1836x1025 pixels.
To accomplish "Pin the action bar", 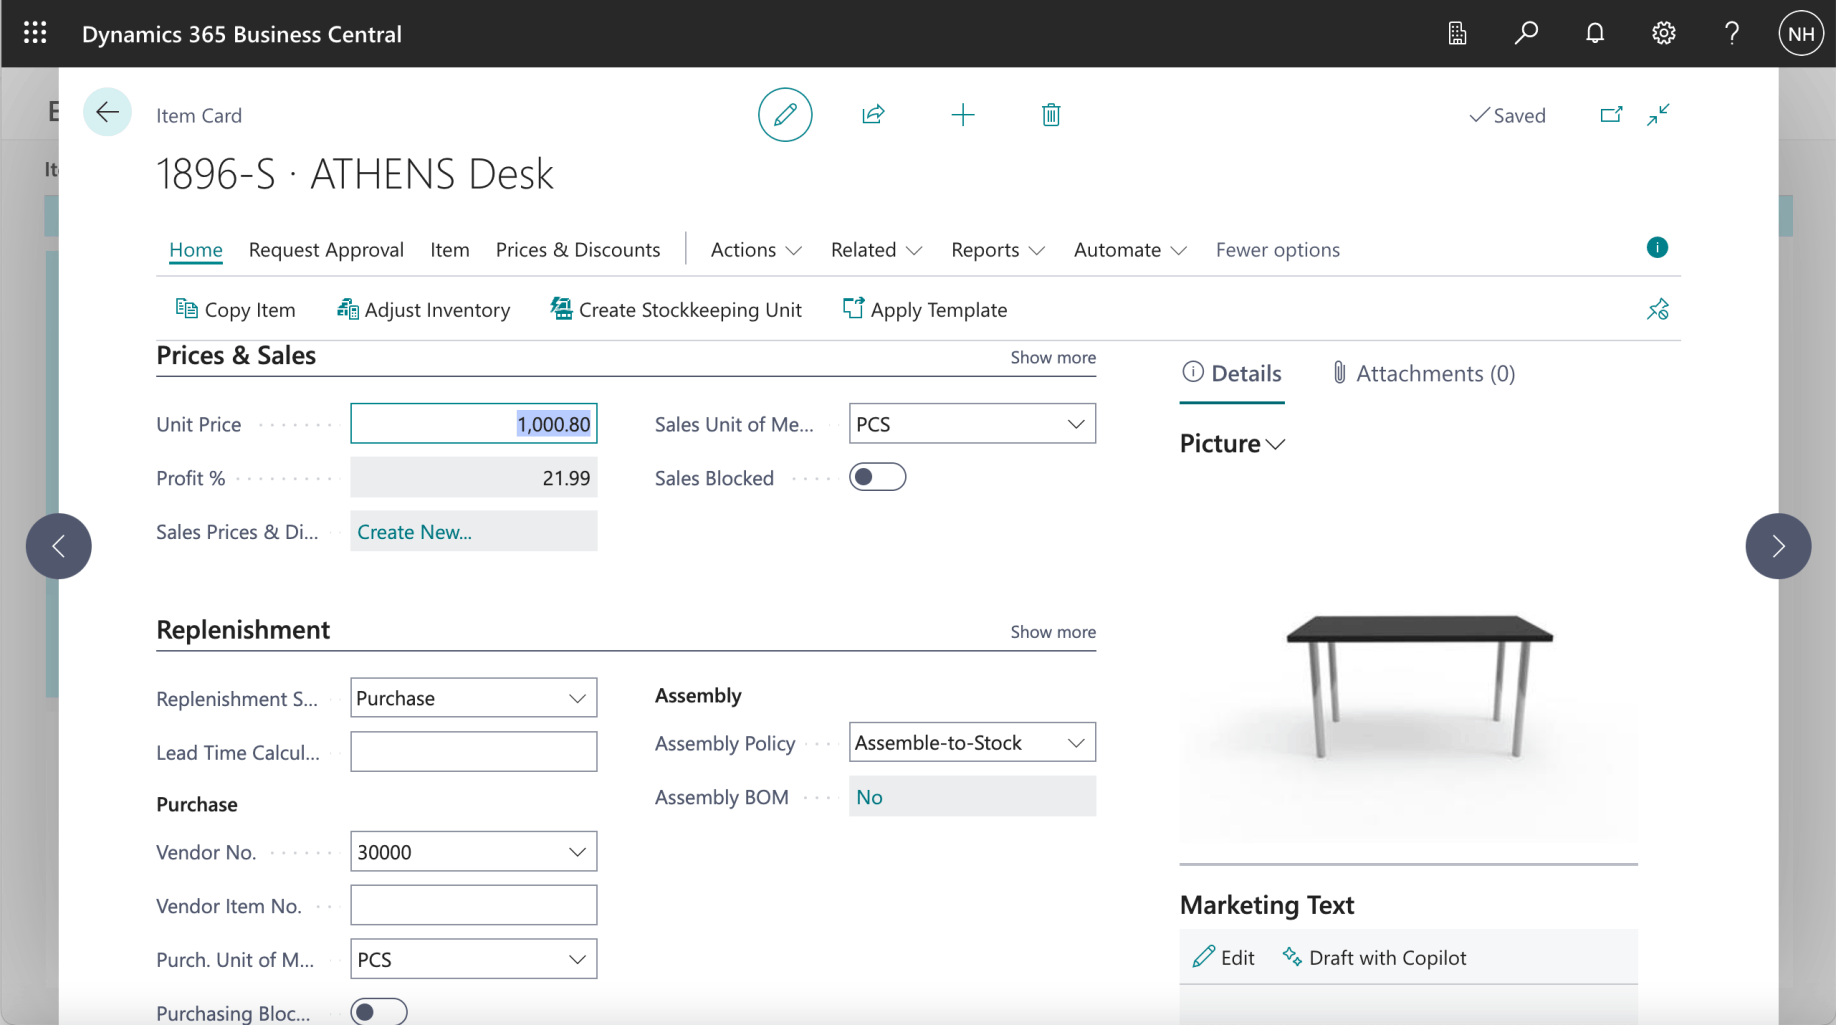I will [x=1658, y=309].
